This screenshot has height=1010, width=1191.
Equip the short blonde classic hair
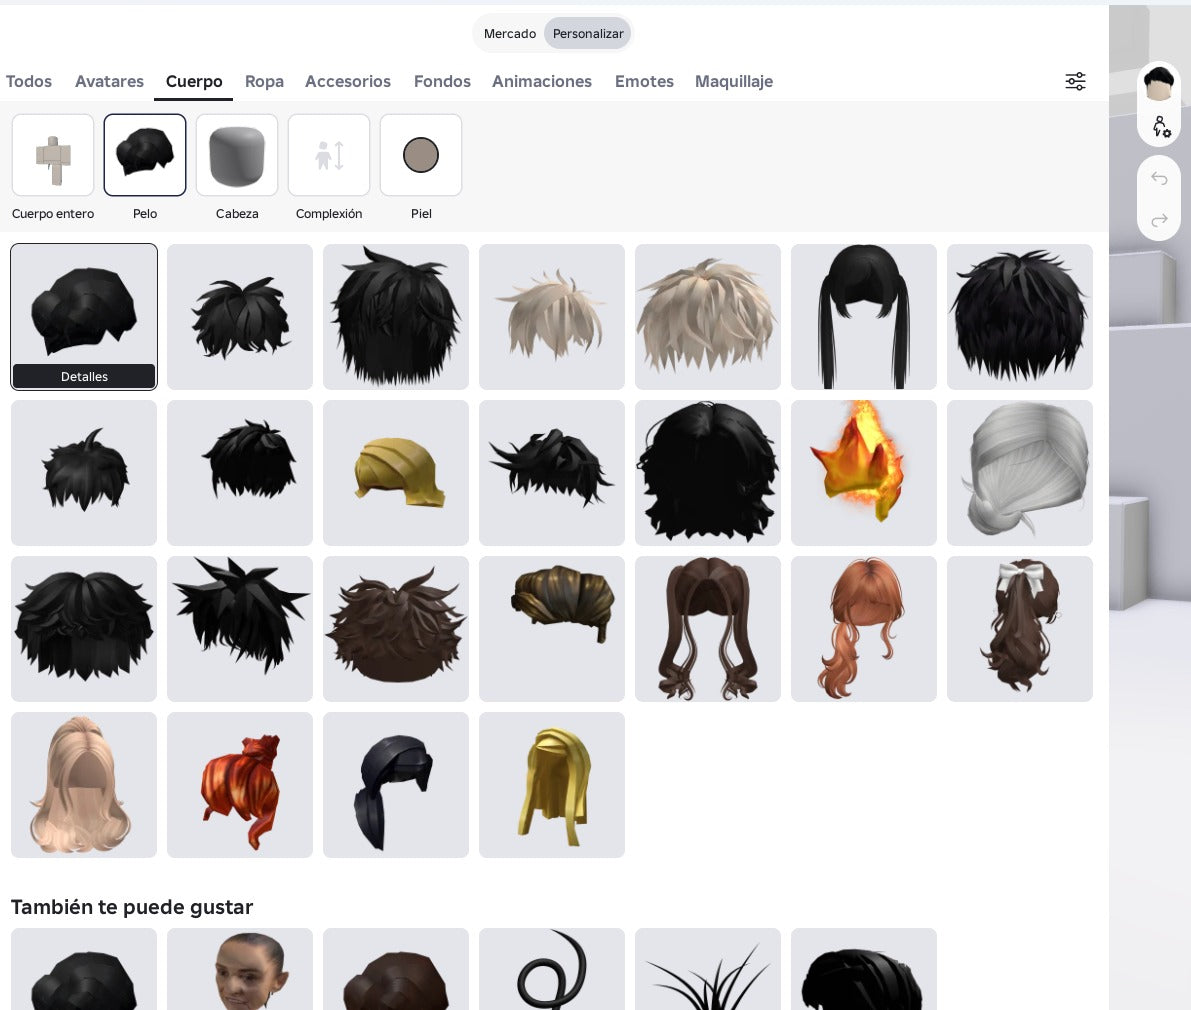pos(396,473)
